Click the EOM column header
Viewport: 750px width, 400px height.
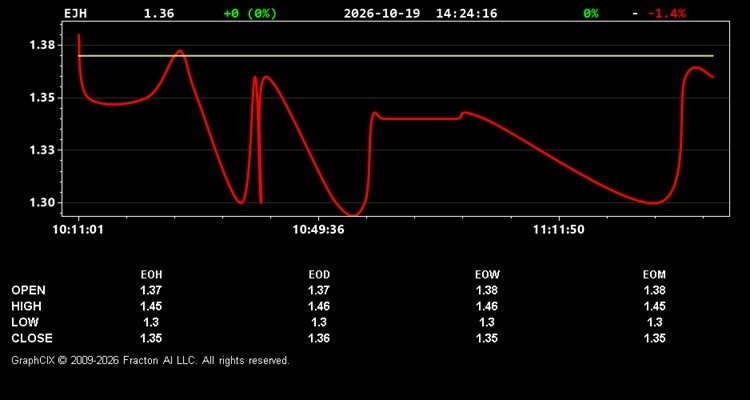click(x=654, y=275)
